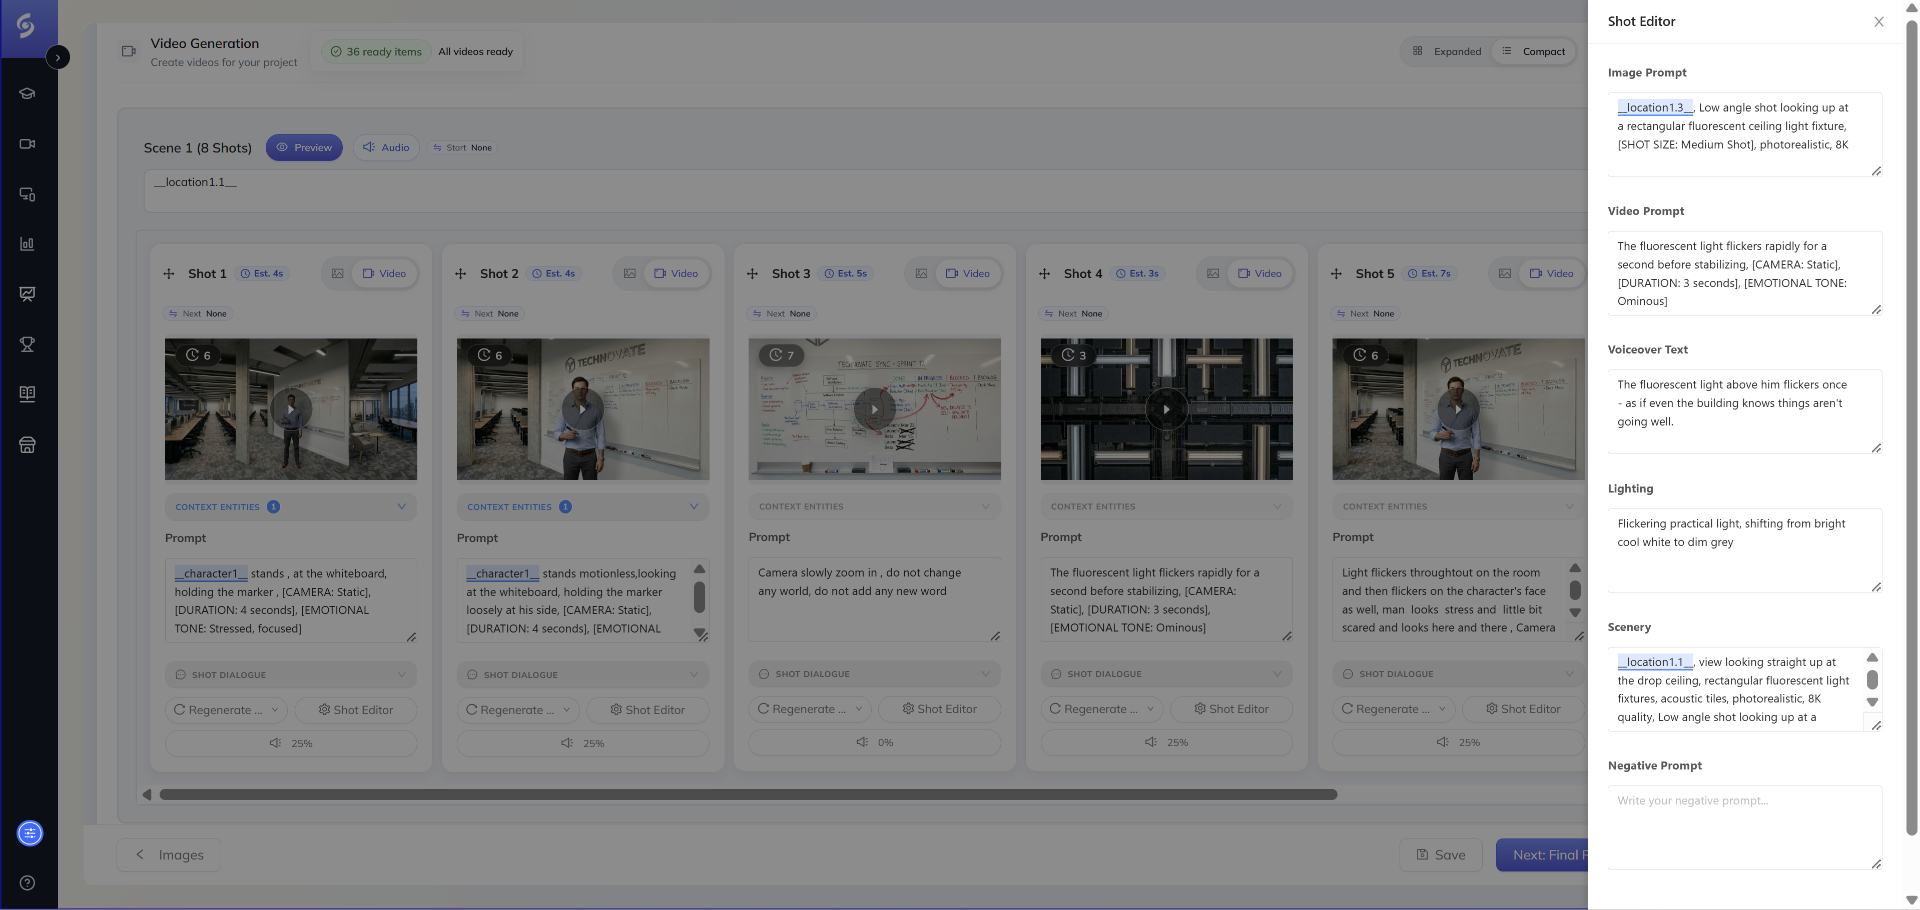Screen dimensions: 1920x910
Task: Open Shot Editor for Shot 1
Action: (x=356, y=710)
